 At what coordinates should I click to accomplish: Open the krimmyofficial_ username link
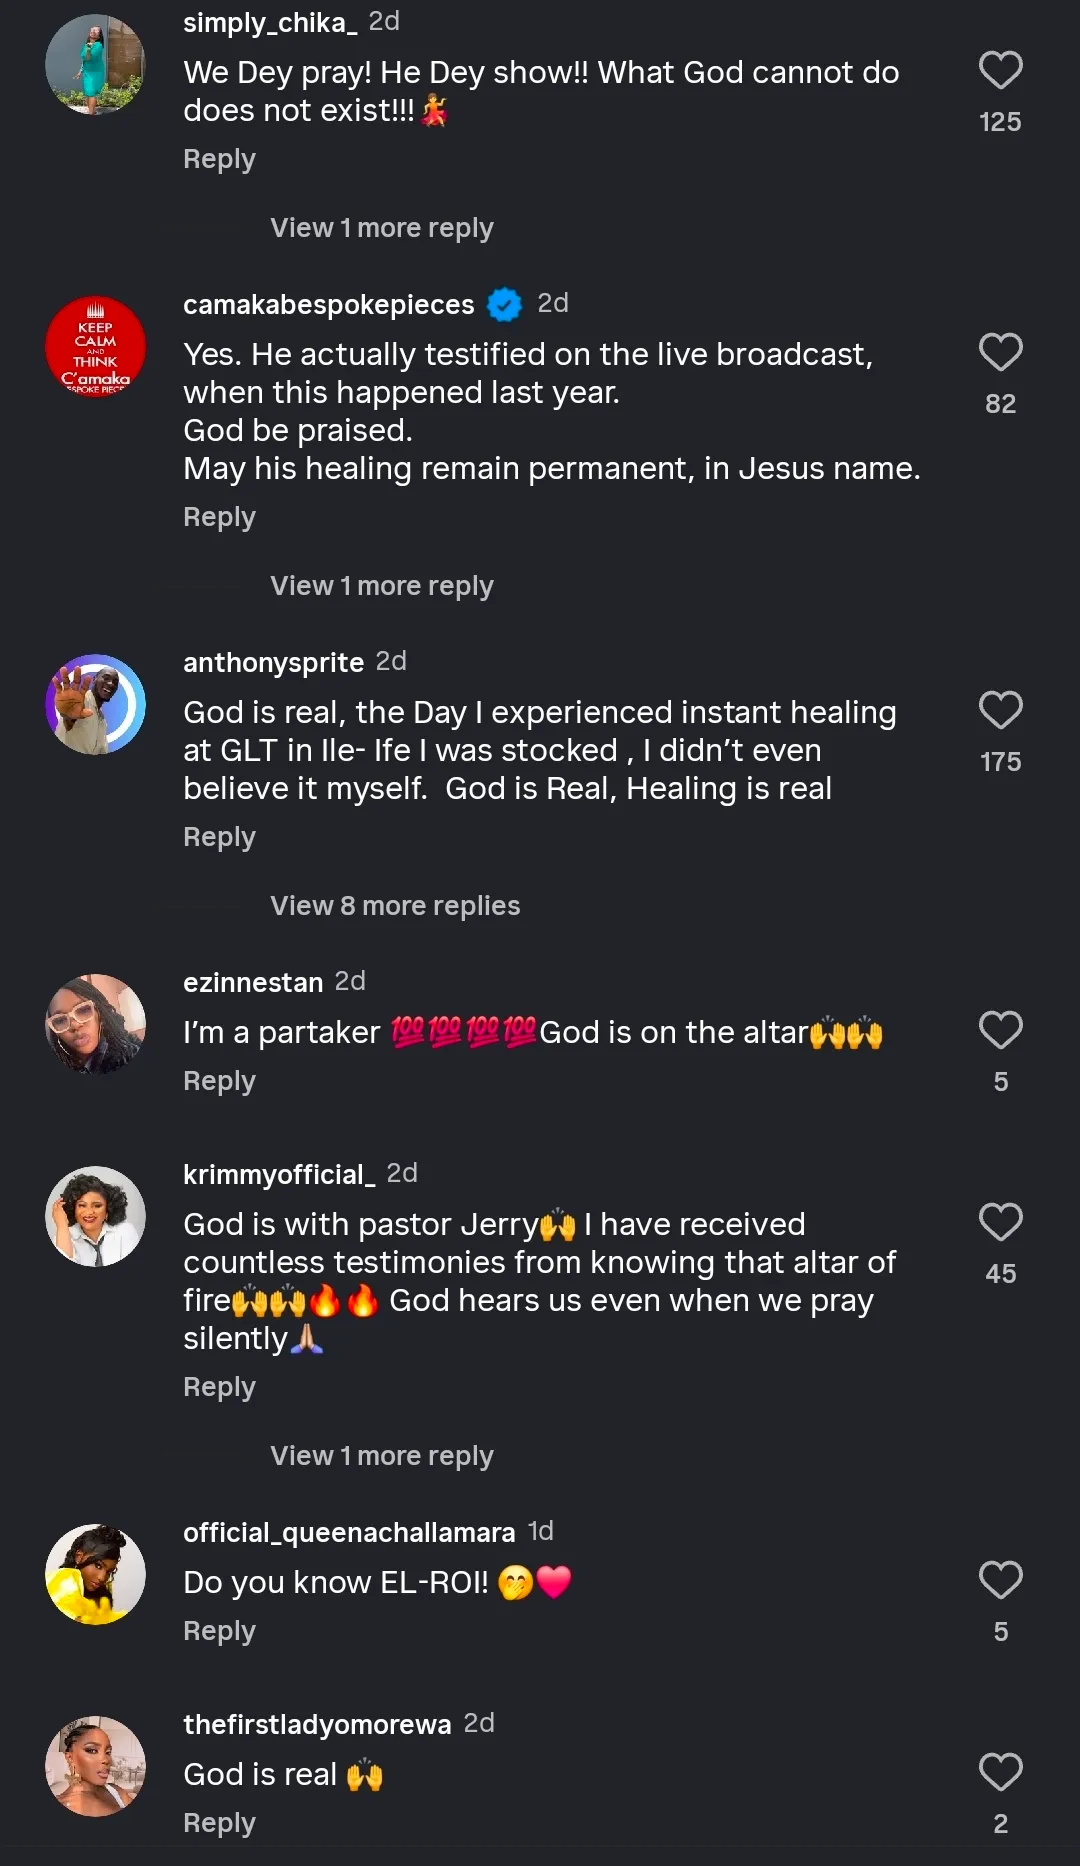[279, 1174]
